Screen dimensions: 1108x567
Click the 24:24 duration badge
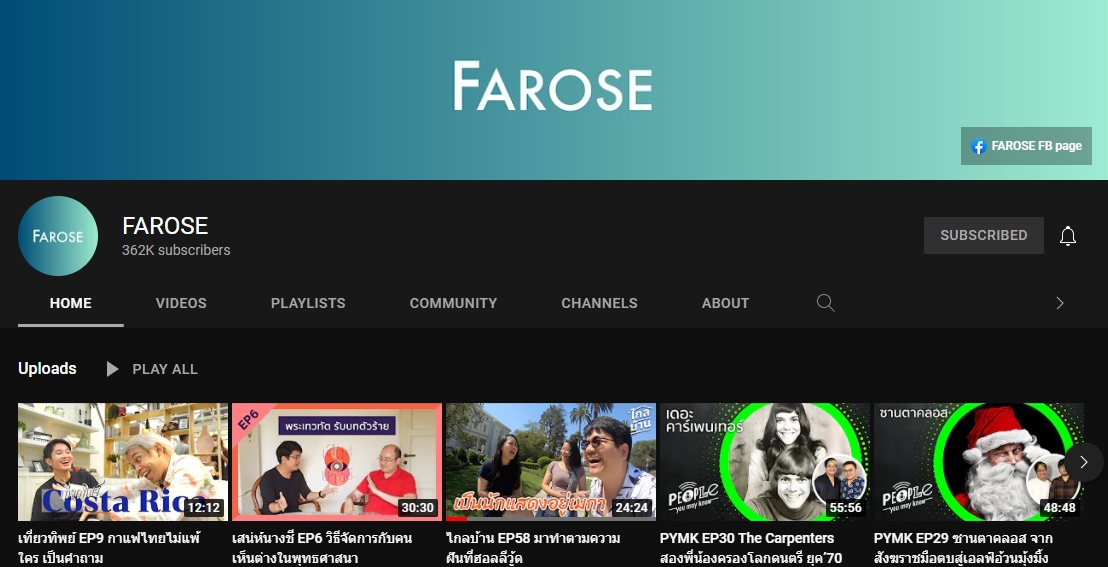[632, 508]
